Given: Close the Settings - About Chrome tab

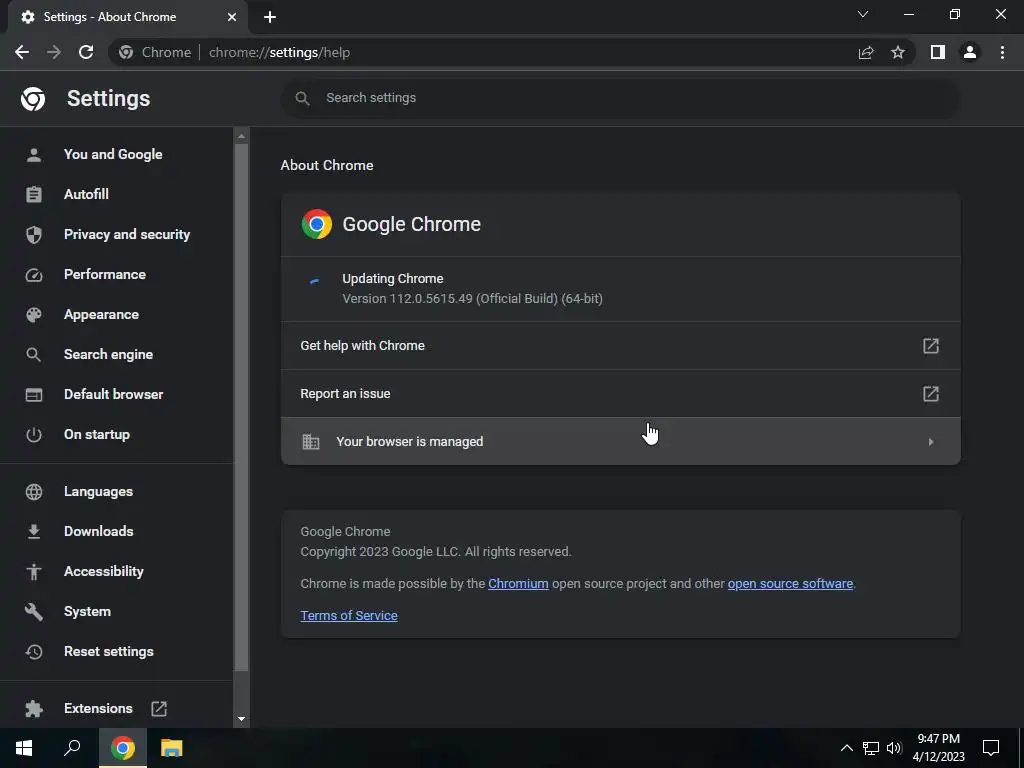Looking at the screenshot, I should [232, 17].
